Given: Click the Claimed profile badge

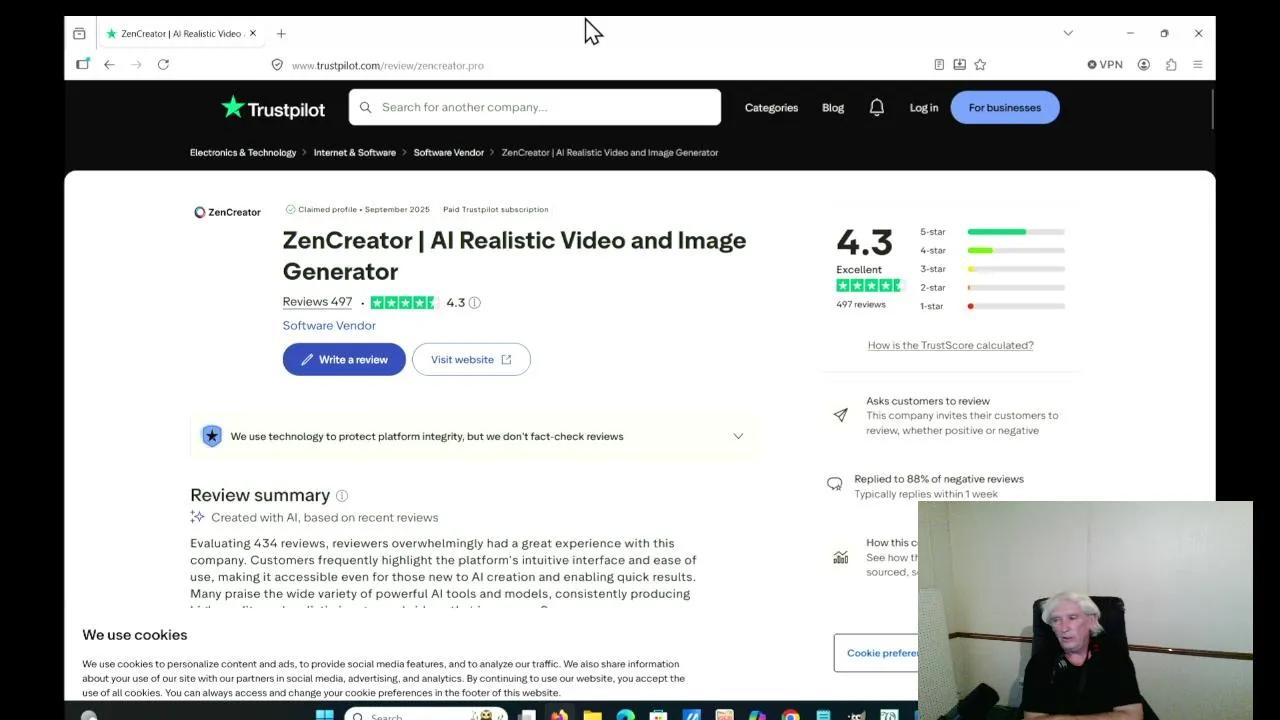Looking at the screenshot, I should click(357, 210).
